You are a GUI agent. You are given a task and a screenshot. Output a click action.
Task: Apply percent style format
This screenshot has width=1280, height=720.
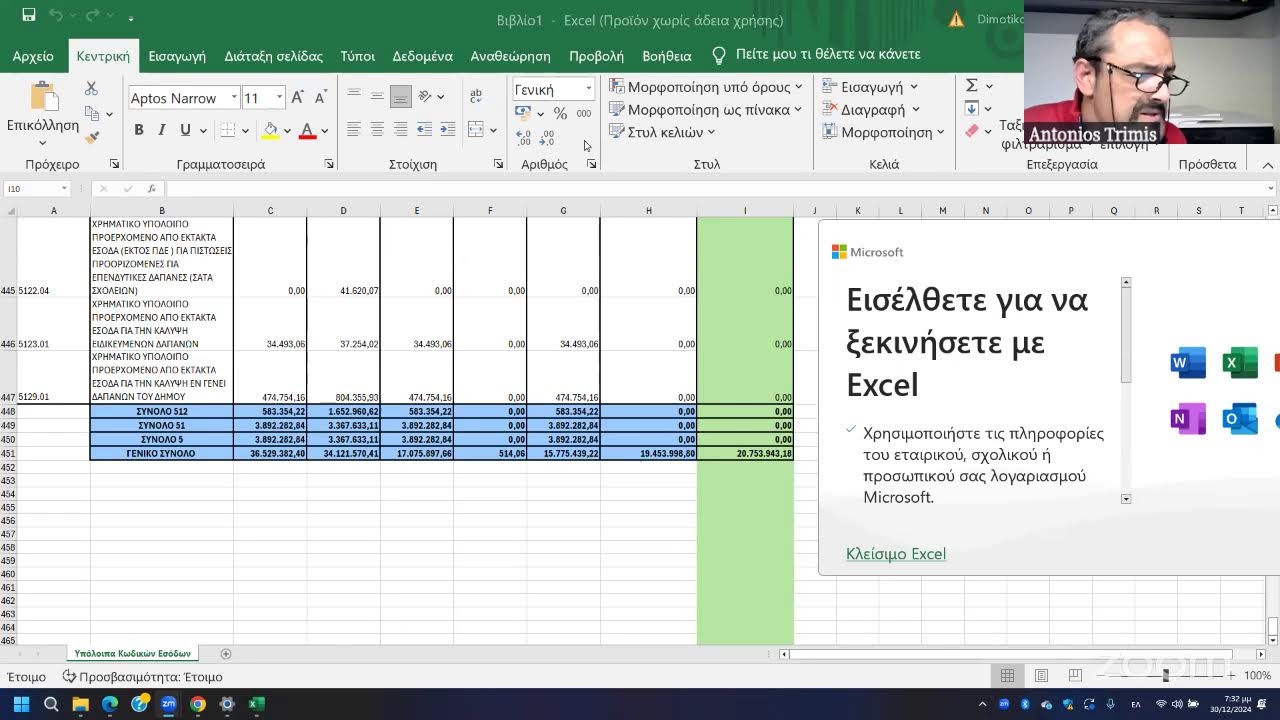point(560,114)
